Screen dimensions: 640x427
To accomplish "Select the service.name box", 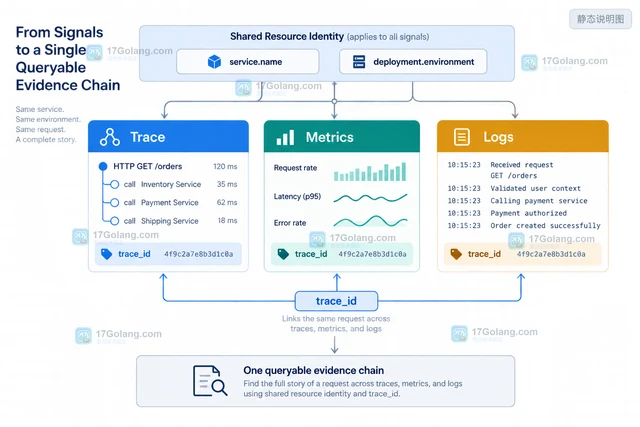I will point(248,62).
